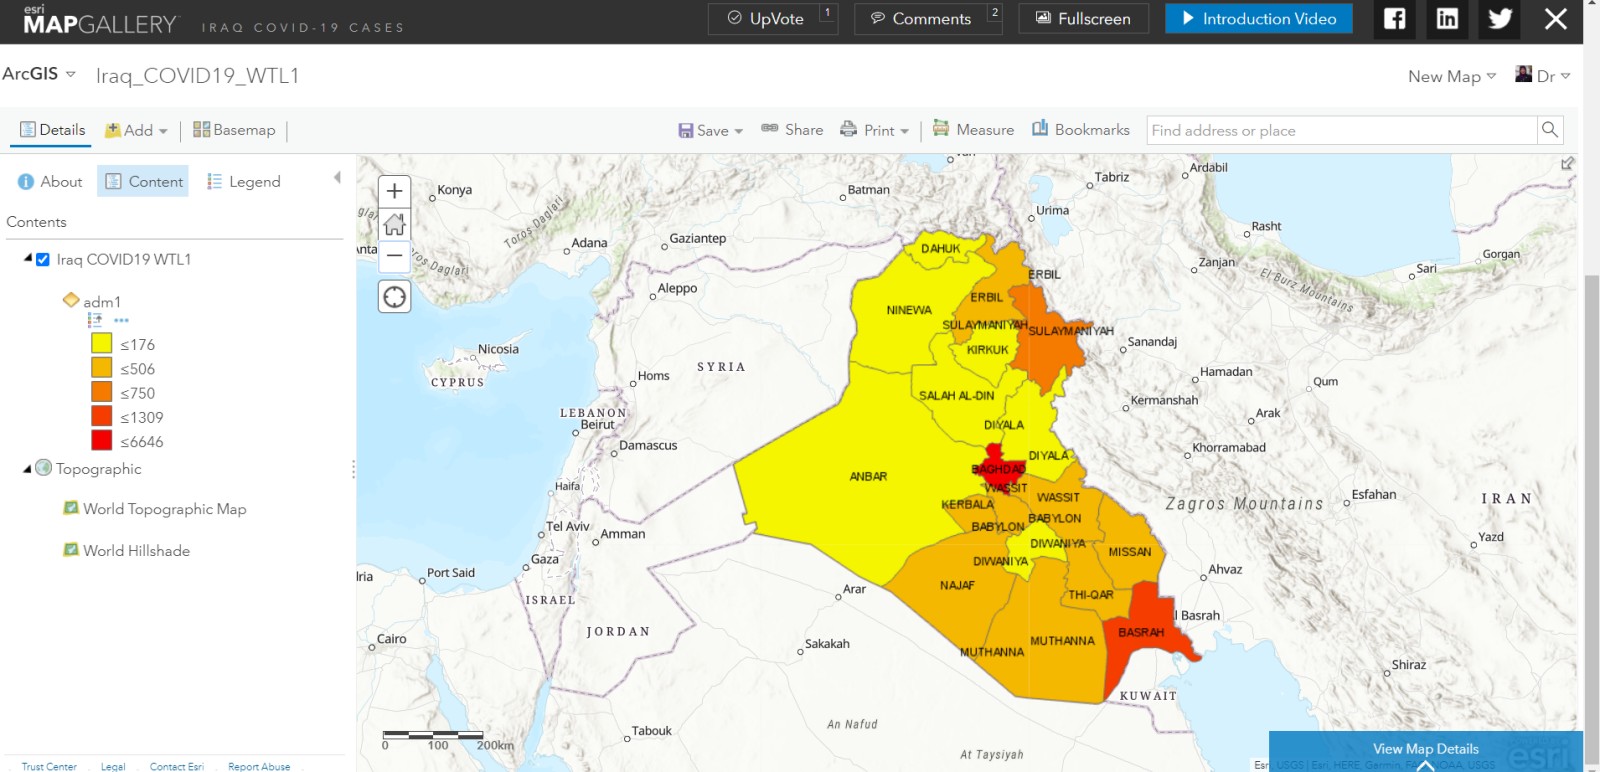Click World Topographic Map layer icon

pyautogui.click(x=71, y=508)
